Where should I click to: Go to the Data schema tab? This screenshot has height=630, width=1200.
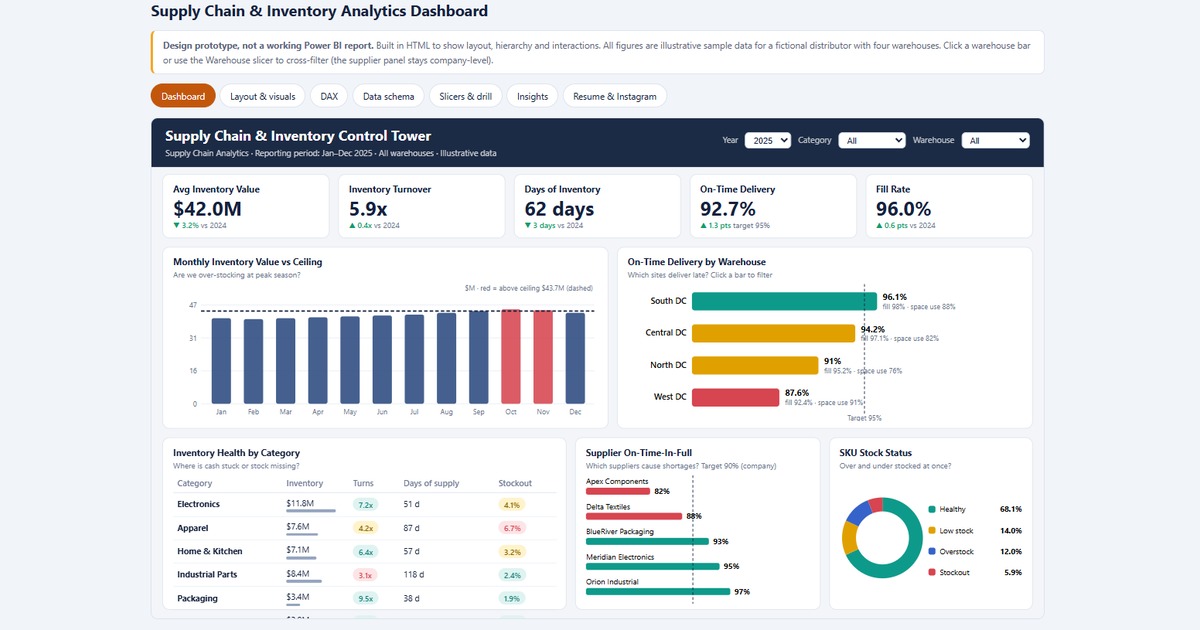point(389,96)
